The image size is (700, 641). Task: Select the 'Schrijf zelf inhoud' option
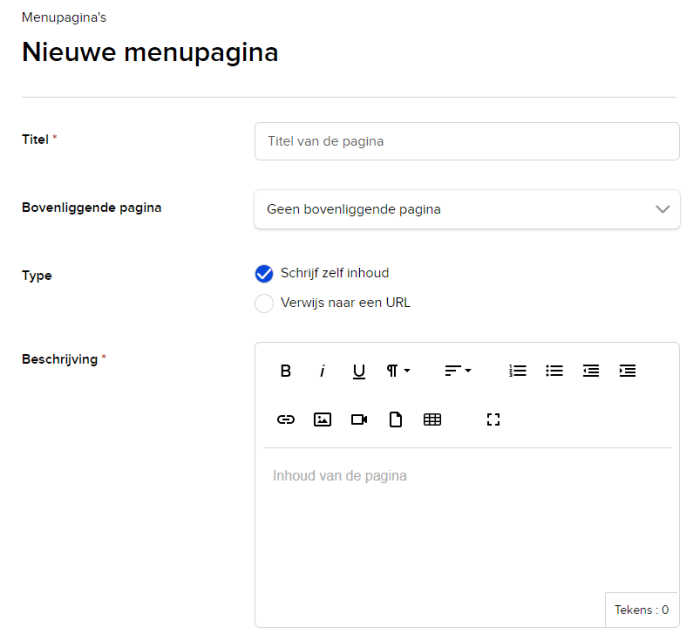coord(265,274)
